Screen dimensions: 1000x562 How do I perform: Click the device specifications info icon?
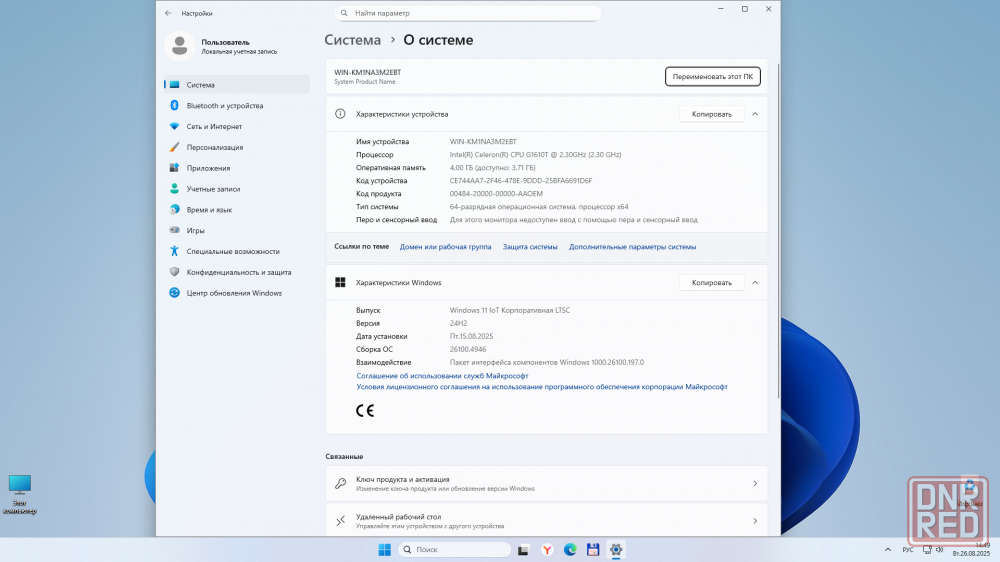pos(340,114)
